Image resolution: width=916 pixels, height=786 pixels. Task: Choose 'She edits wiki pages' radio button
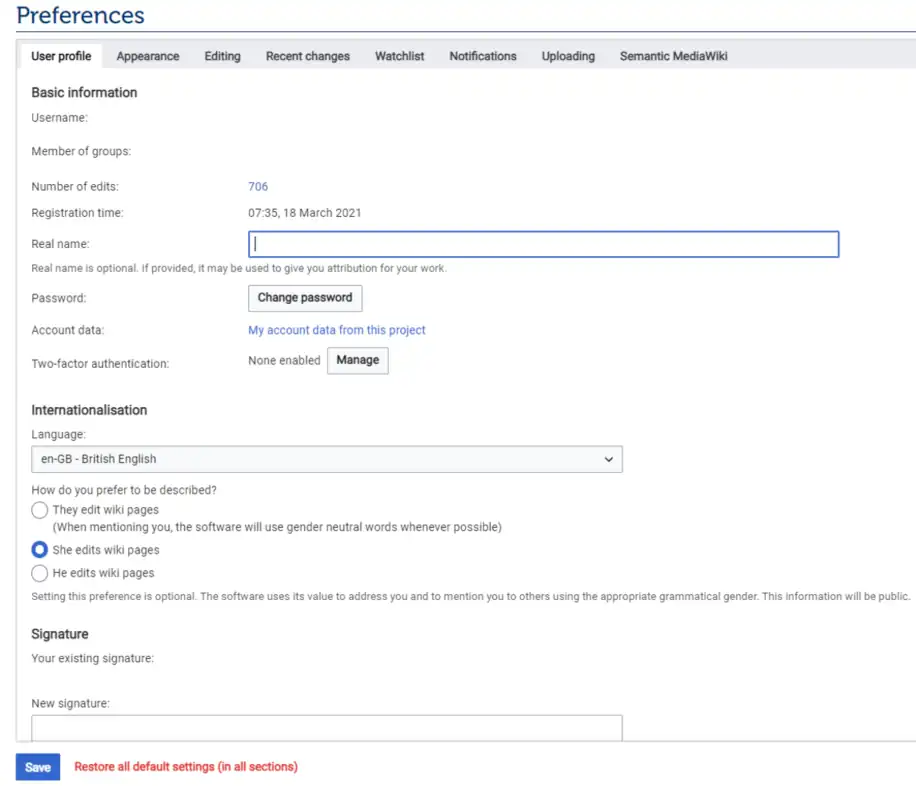point(40,550)
